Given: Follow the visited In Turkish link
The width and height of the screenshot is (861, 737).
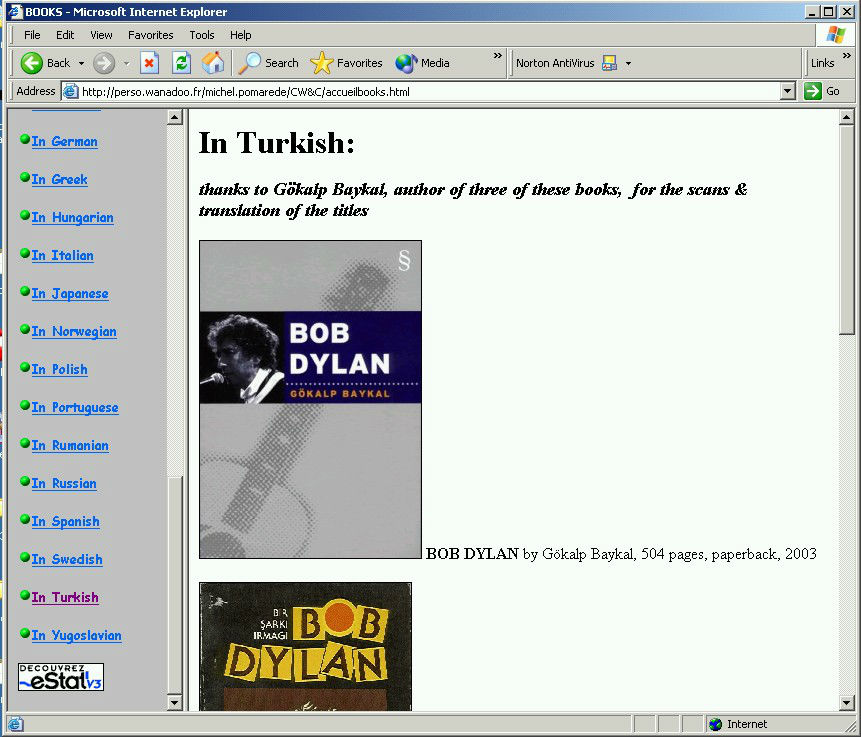Looking at the screenshot, I should click(65, 598).
